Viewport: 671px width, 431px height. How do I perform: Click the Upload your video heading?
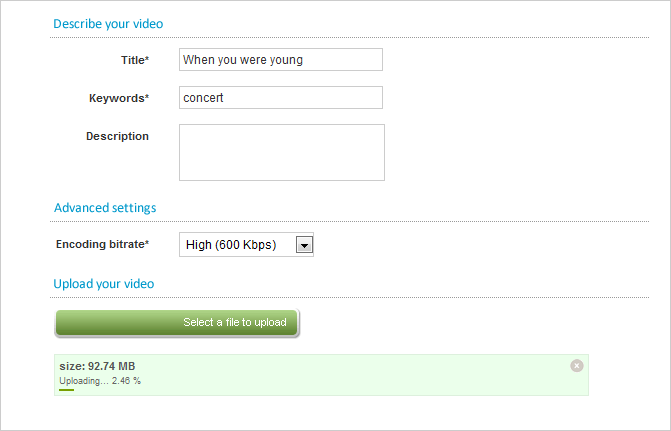(104, 284)
